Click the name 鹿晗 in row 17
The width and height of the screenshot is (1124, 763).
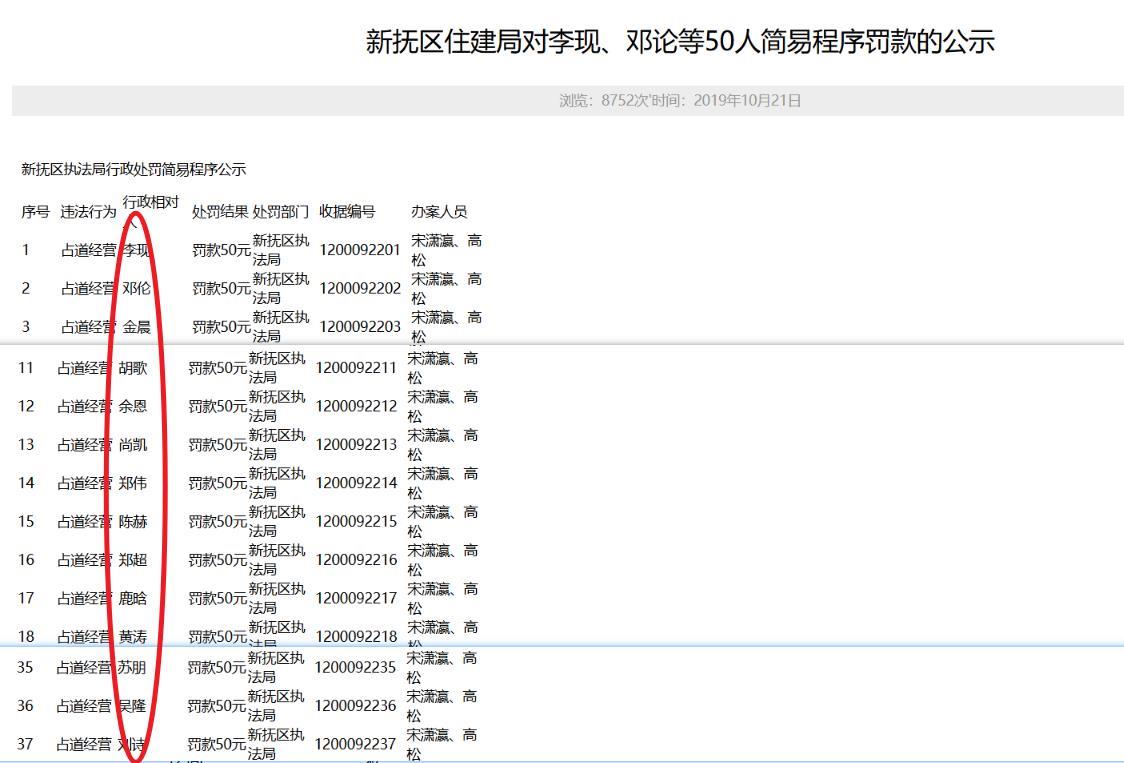point(145,597)
